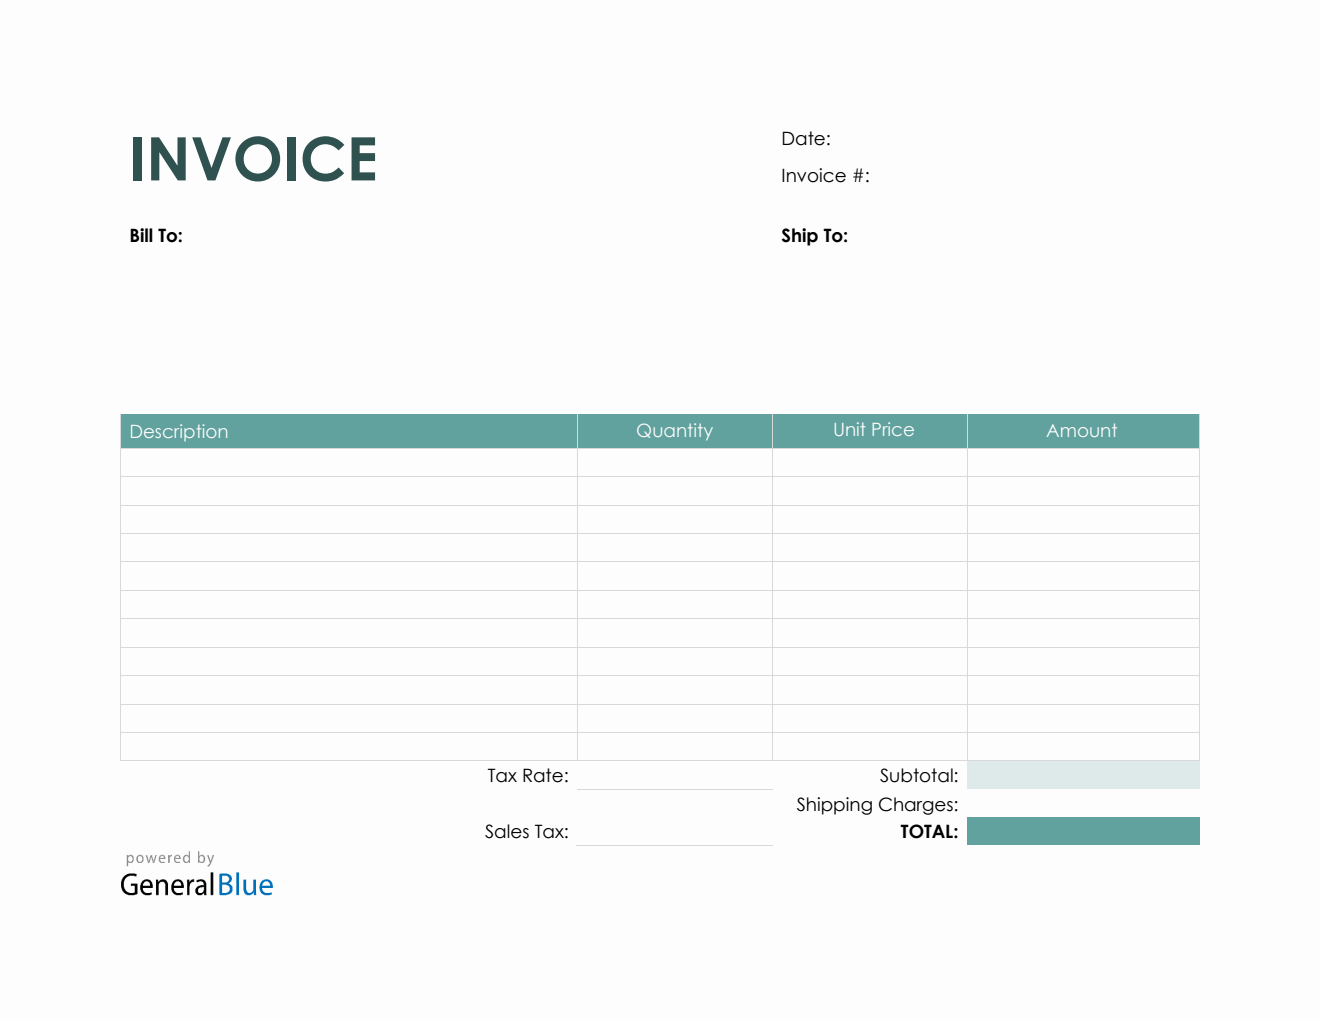The image size is (1320, 1020).
Task: Select the light Subtotal value cell
Action: point(1082,776)
